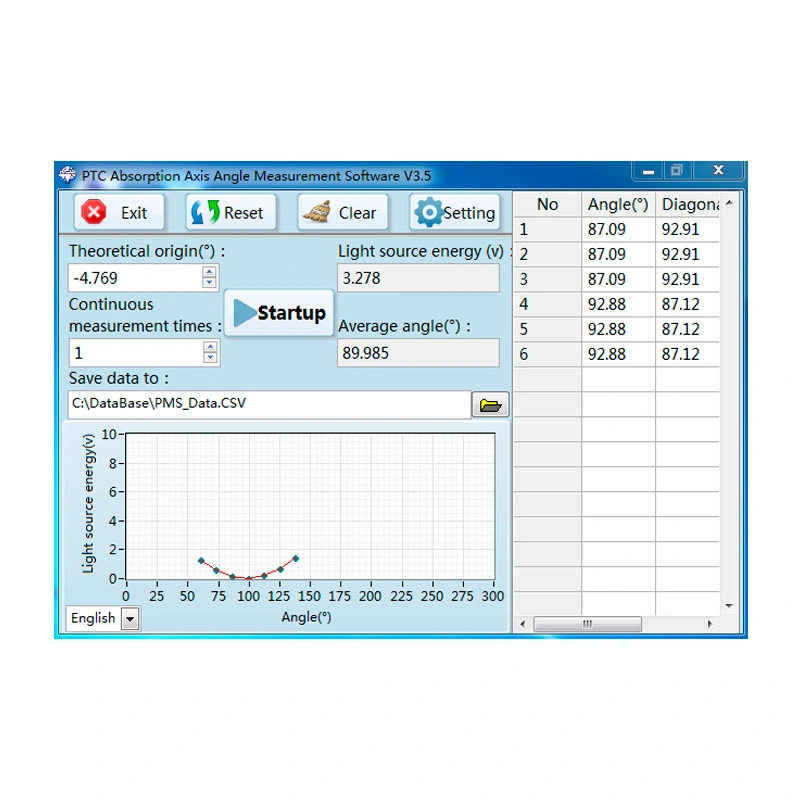This screenshot has height=800, width=800.
Task: Click the Clear button
Action: pyautogui.click(x=343, y=212)
